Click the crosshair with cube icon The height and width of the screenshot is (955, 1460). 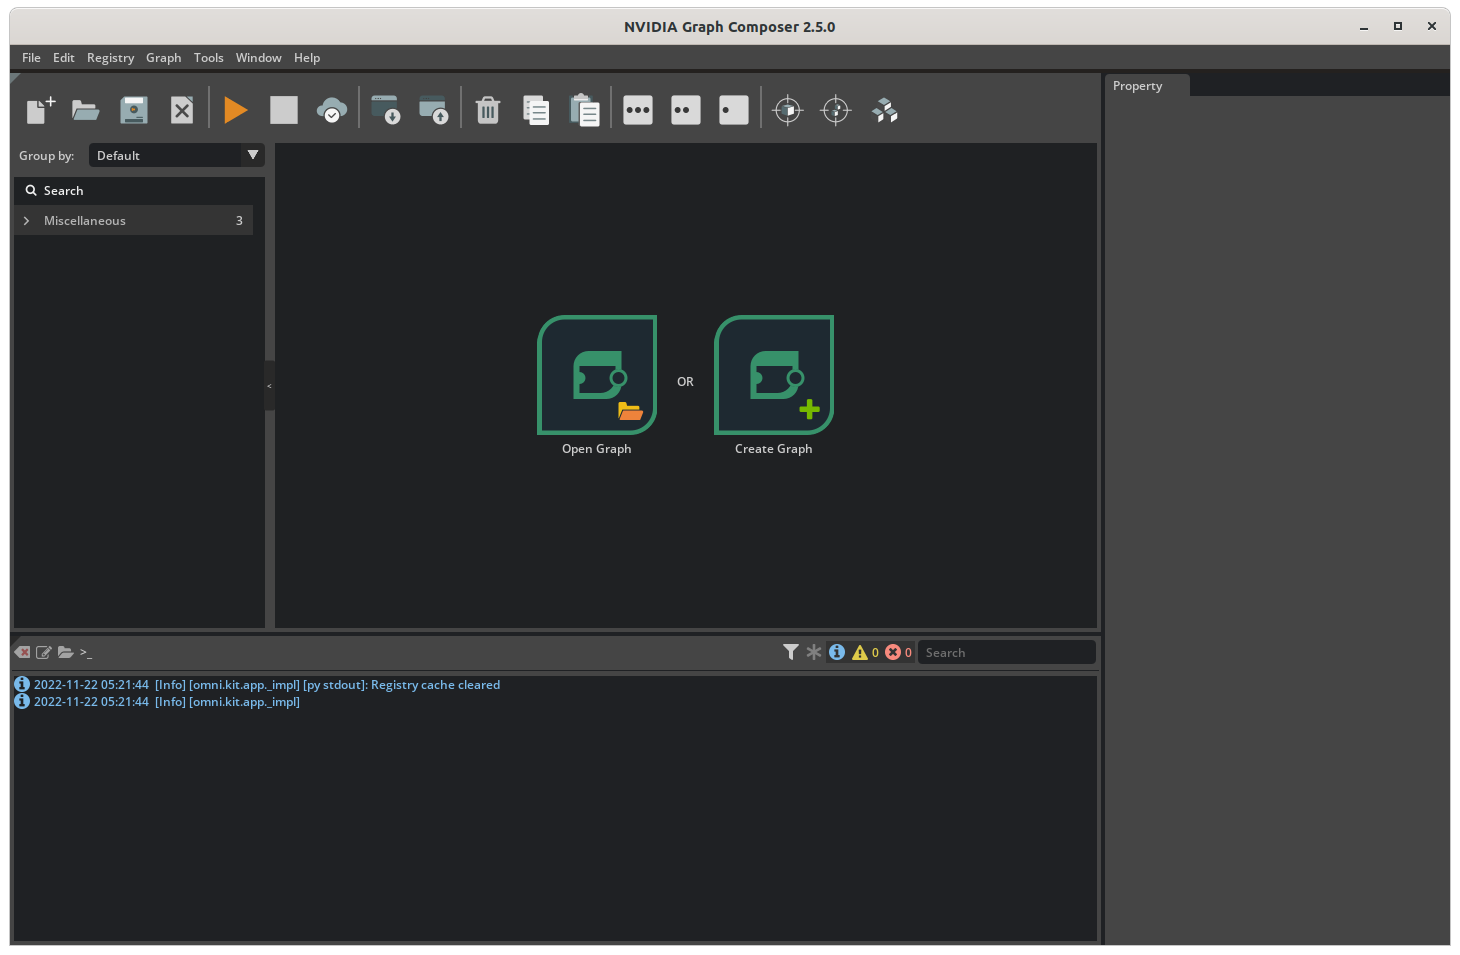coord(788,110)
